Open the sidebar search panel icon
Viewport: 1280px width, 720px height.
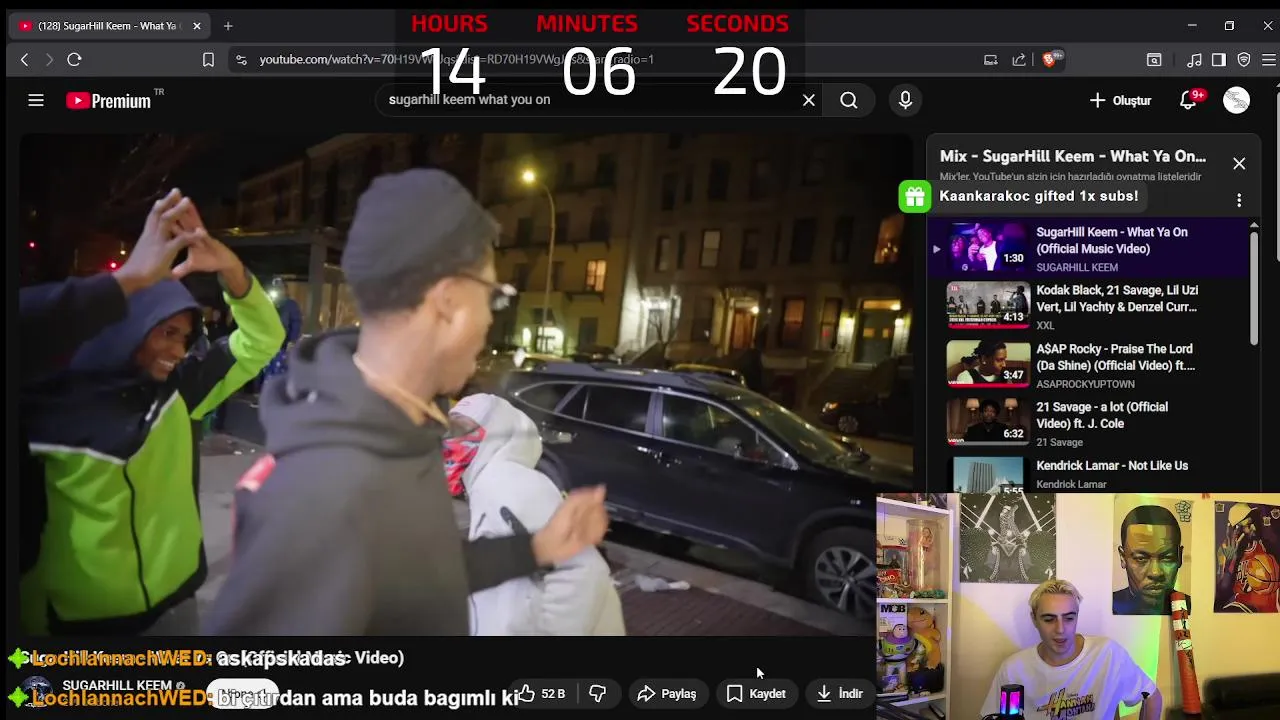pyautogui.click(x=1154, y=60)
